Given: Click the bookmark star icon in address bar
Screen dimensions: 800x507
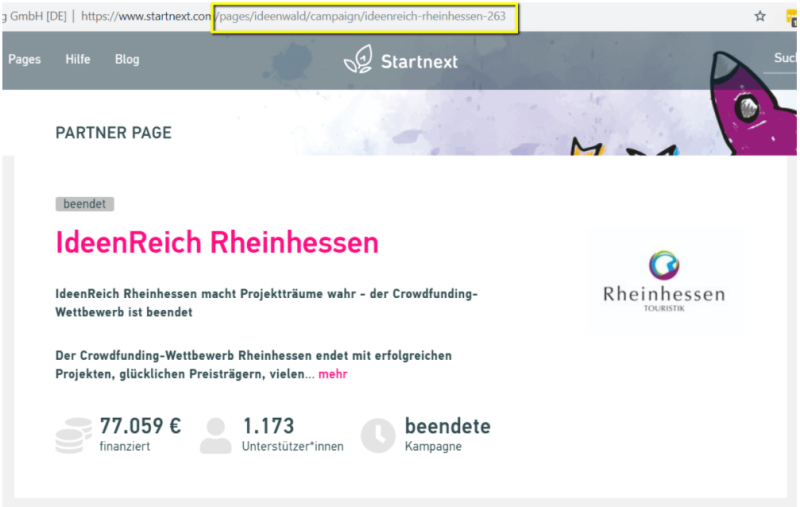Looking at the screenshot, I should tap(760, 16).
